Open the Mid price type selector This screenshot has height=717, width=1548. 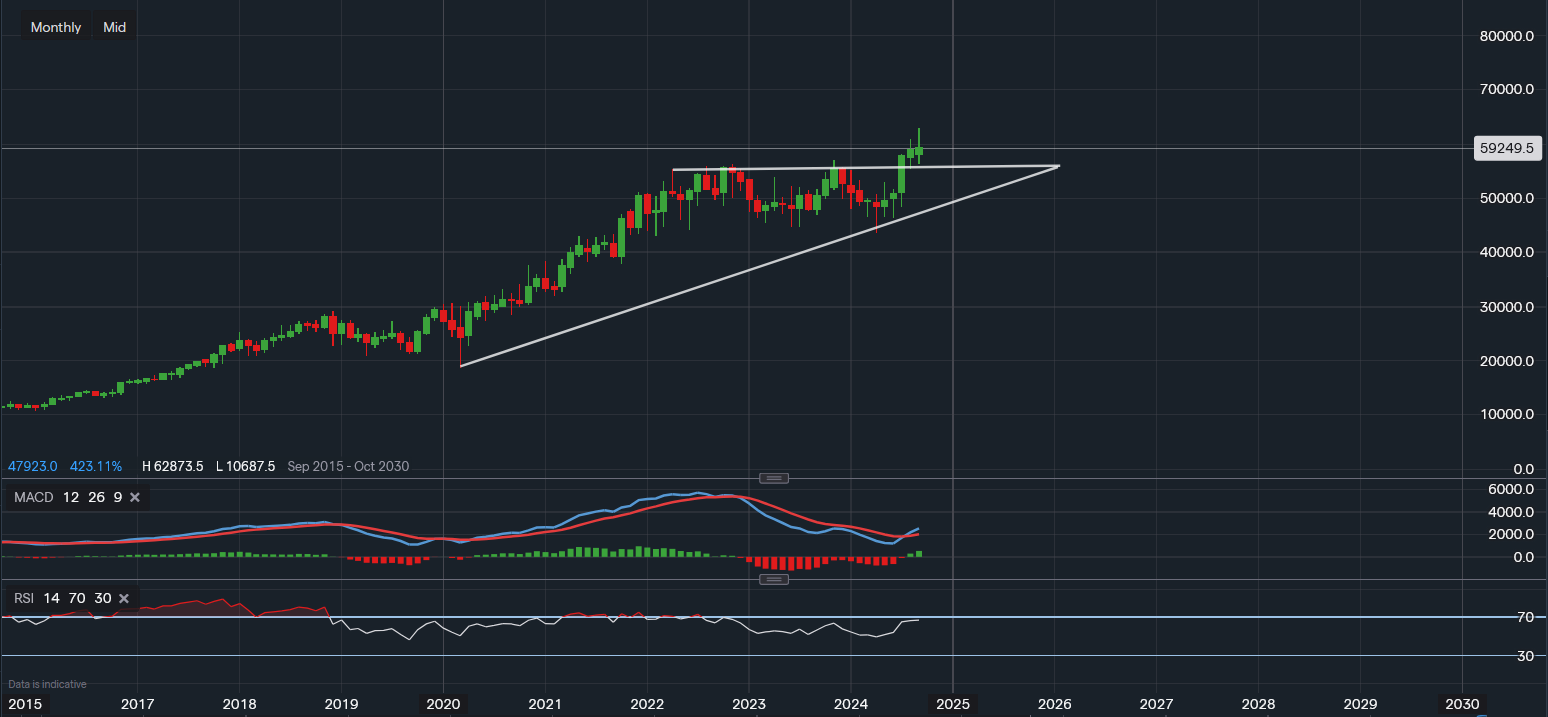pyautogui.click(x=115, y=27)
